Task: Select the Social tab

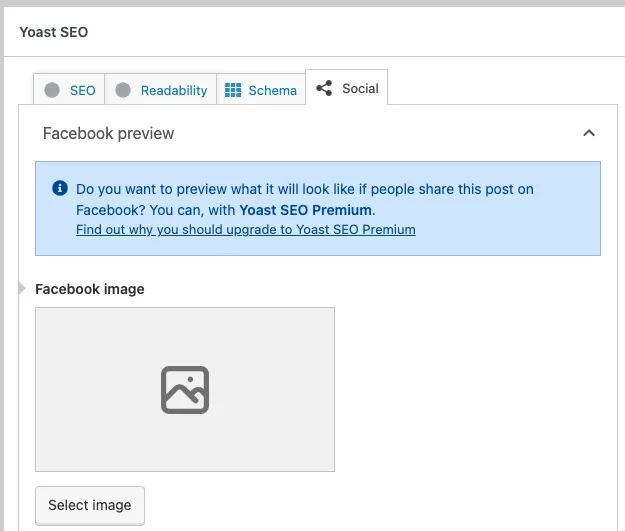Action: [359, 88]
